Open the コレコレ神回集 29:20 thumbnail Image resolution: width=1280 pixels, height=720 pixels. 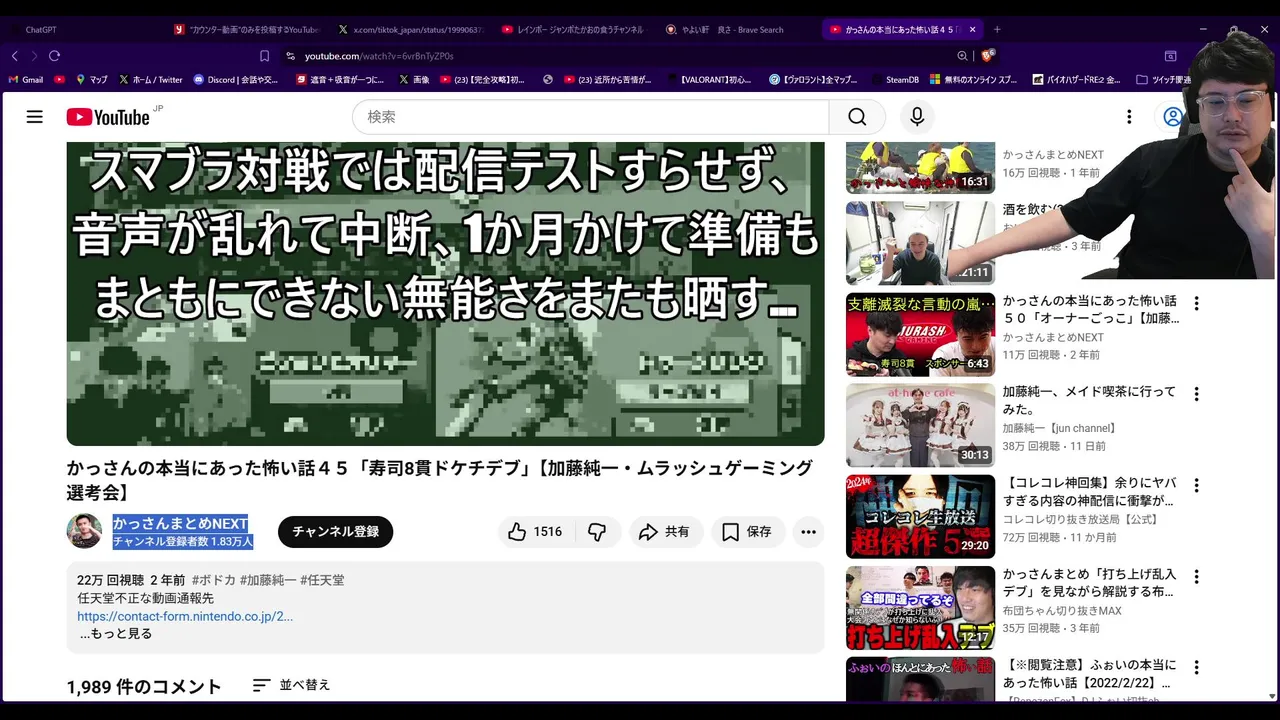[920, 516]
